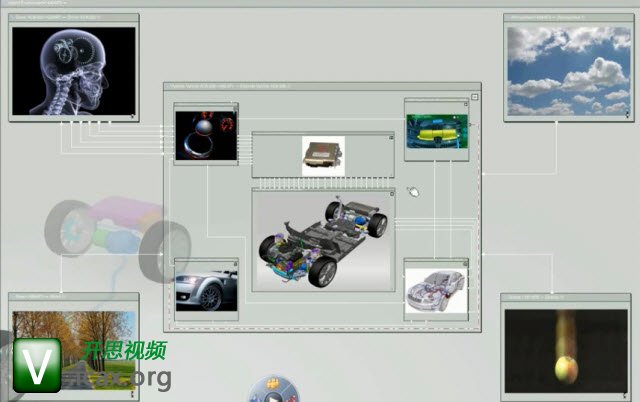The width and height of the screenshot is (640, 402).
Task: Collapse the main vehicle container block
Action: pyautogui.click(x=475, y=97)
